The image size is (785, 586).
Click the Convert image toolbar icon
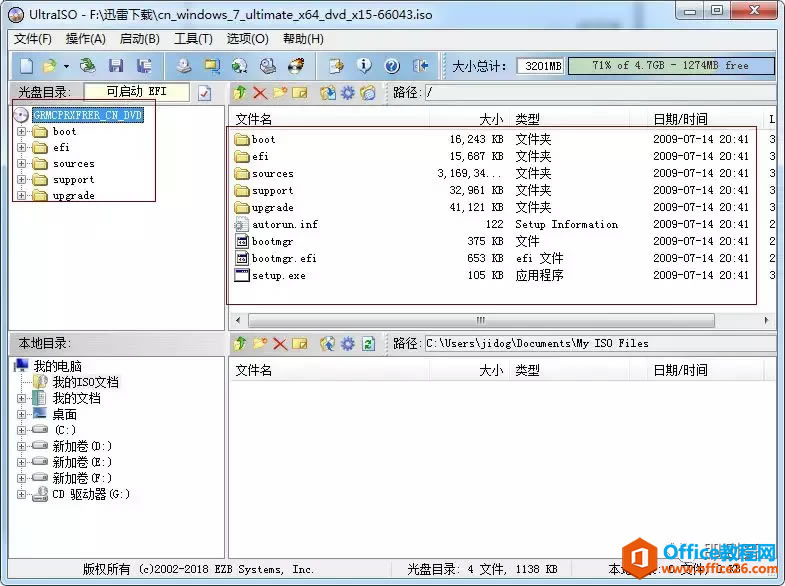(240, 66)
